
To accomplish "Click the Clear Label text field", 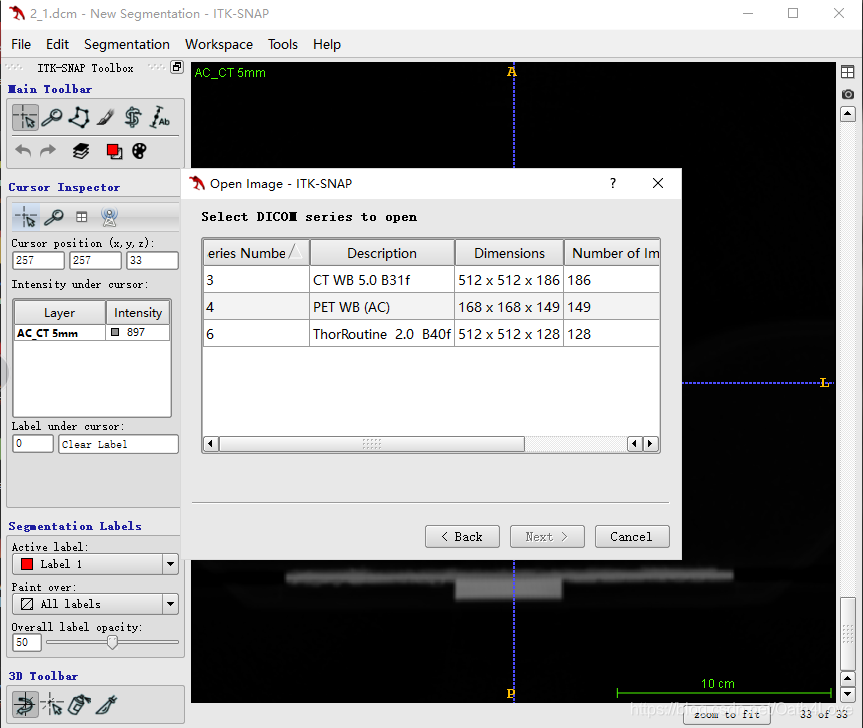I will click(118, 444).
